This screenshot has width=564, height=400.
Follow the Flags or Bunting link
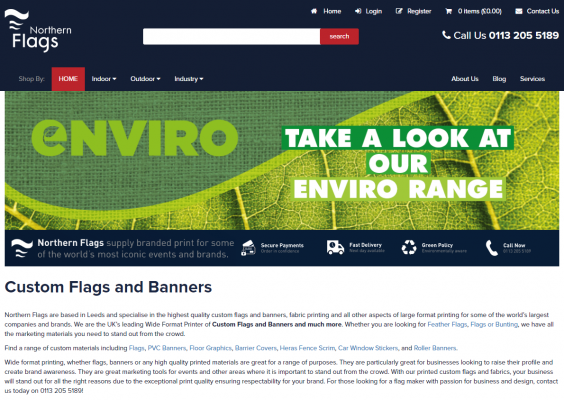494,324
